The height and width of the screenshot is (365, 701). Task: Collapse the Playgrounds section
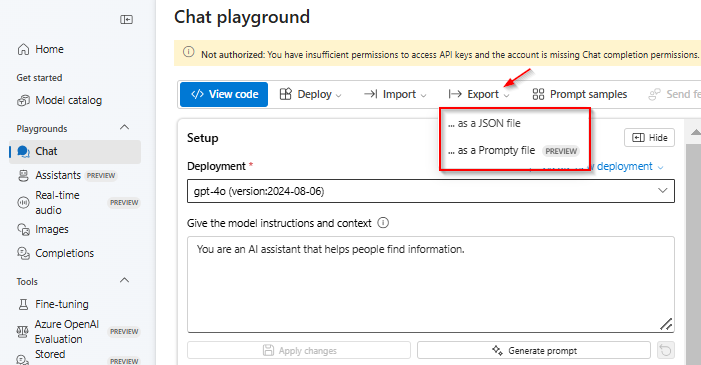125,128
